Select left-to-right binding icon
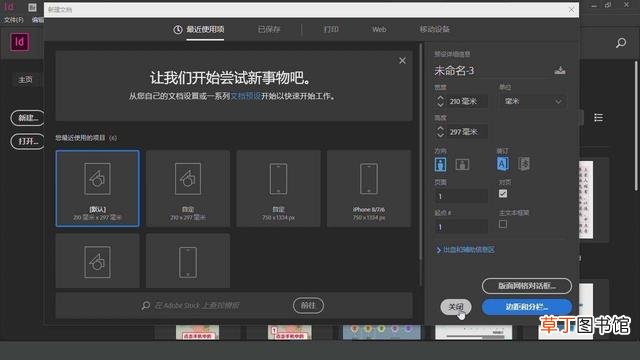The height and width of the screenshot is (360, 640). click(502, 164)
